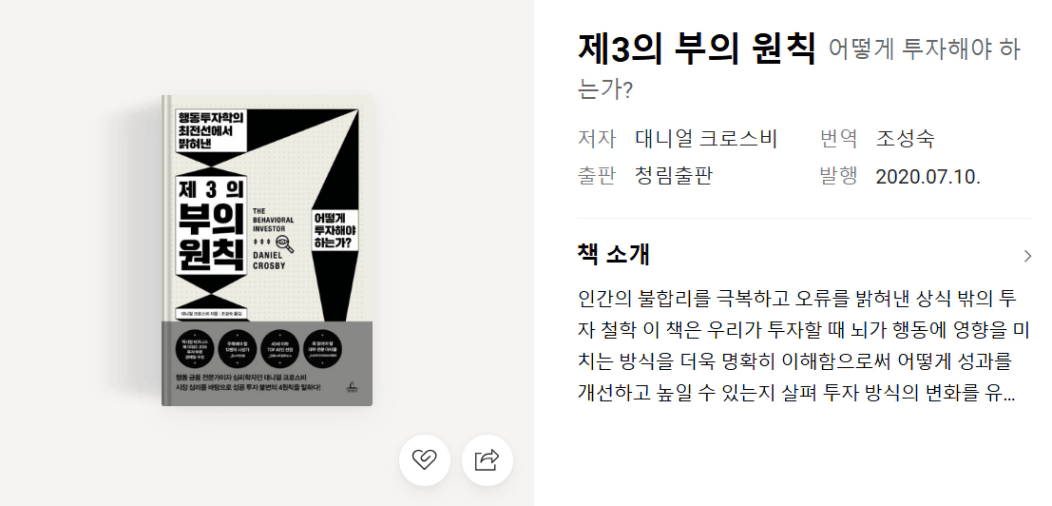1052x506 pixels.
Task: Click the publisher logo on the book cover
Action: click(x=349, y=387)
